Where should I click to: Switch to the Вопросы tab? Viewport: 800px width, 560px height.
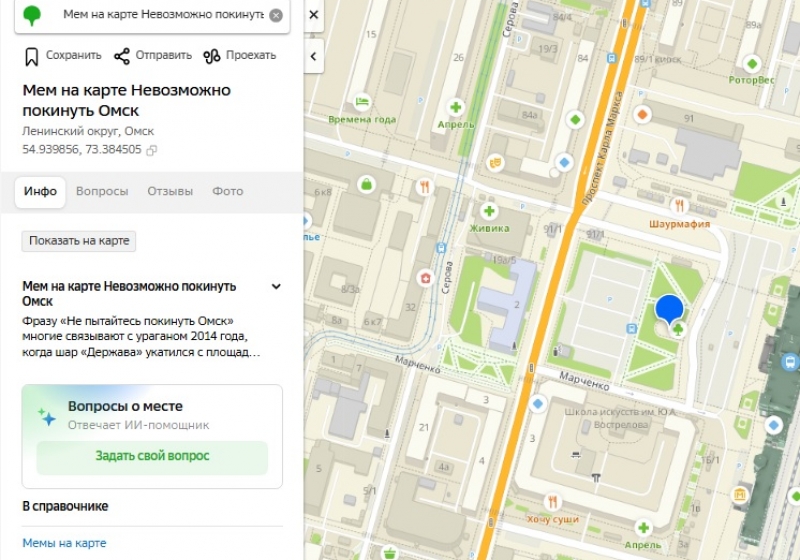102,192
